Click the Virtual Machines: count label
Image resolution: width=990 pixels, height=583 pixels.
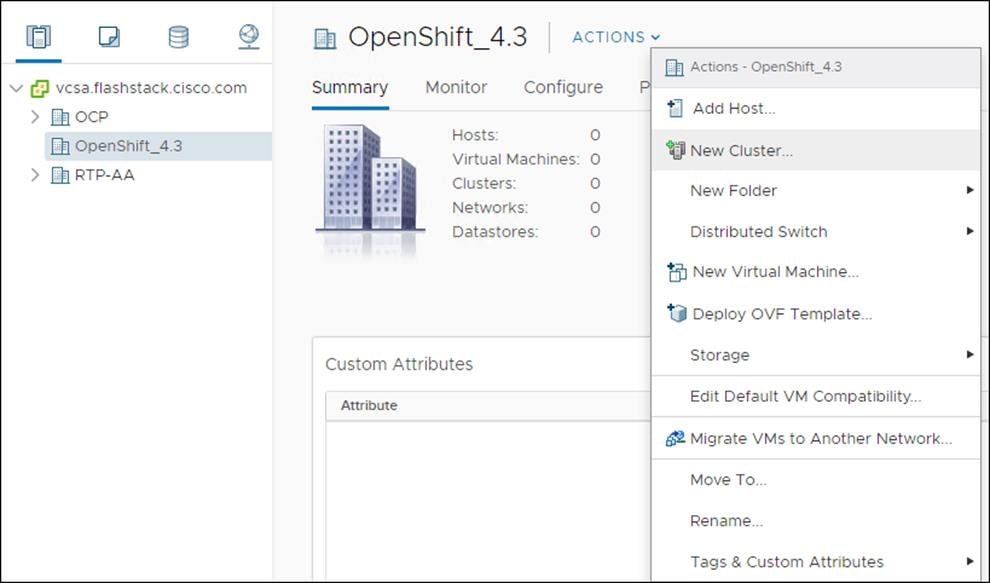click(x=515, y=159)
